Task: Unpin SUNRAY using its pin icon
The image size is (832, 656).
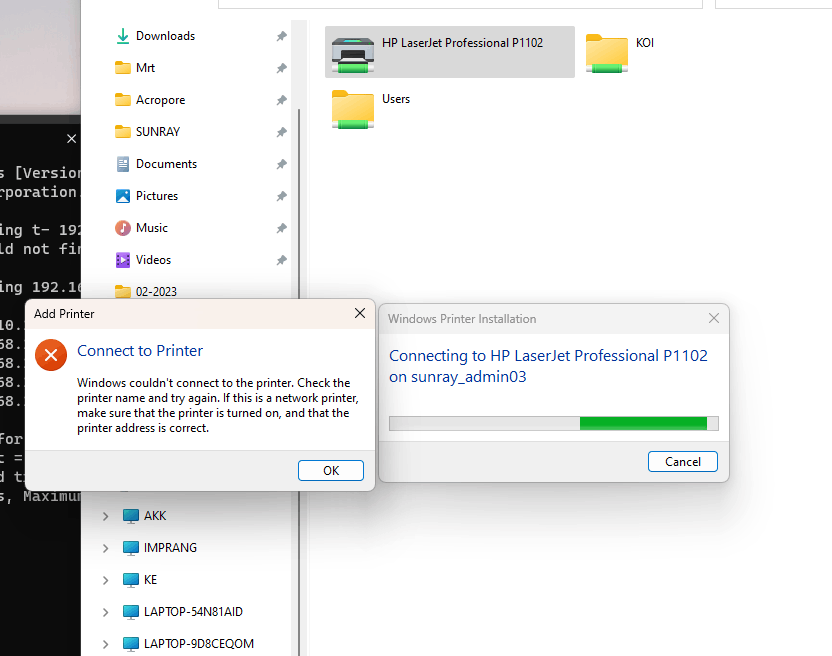Action: [x=281, y=132]
